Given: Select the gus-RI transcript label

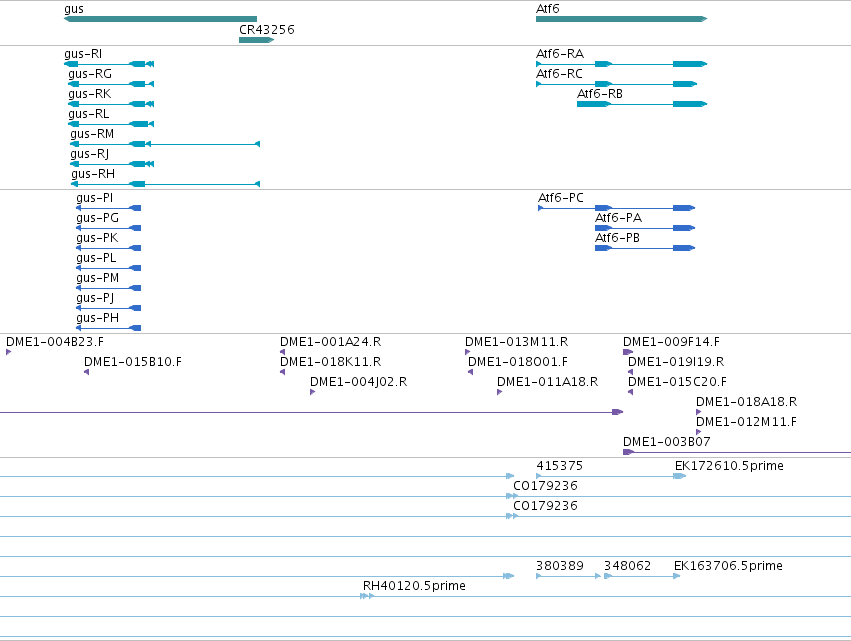Looking at the screenshot, I should pyautogui.click(x=83, y=54).
